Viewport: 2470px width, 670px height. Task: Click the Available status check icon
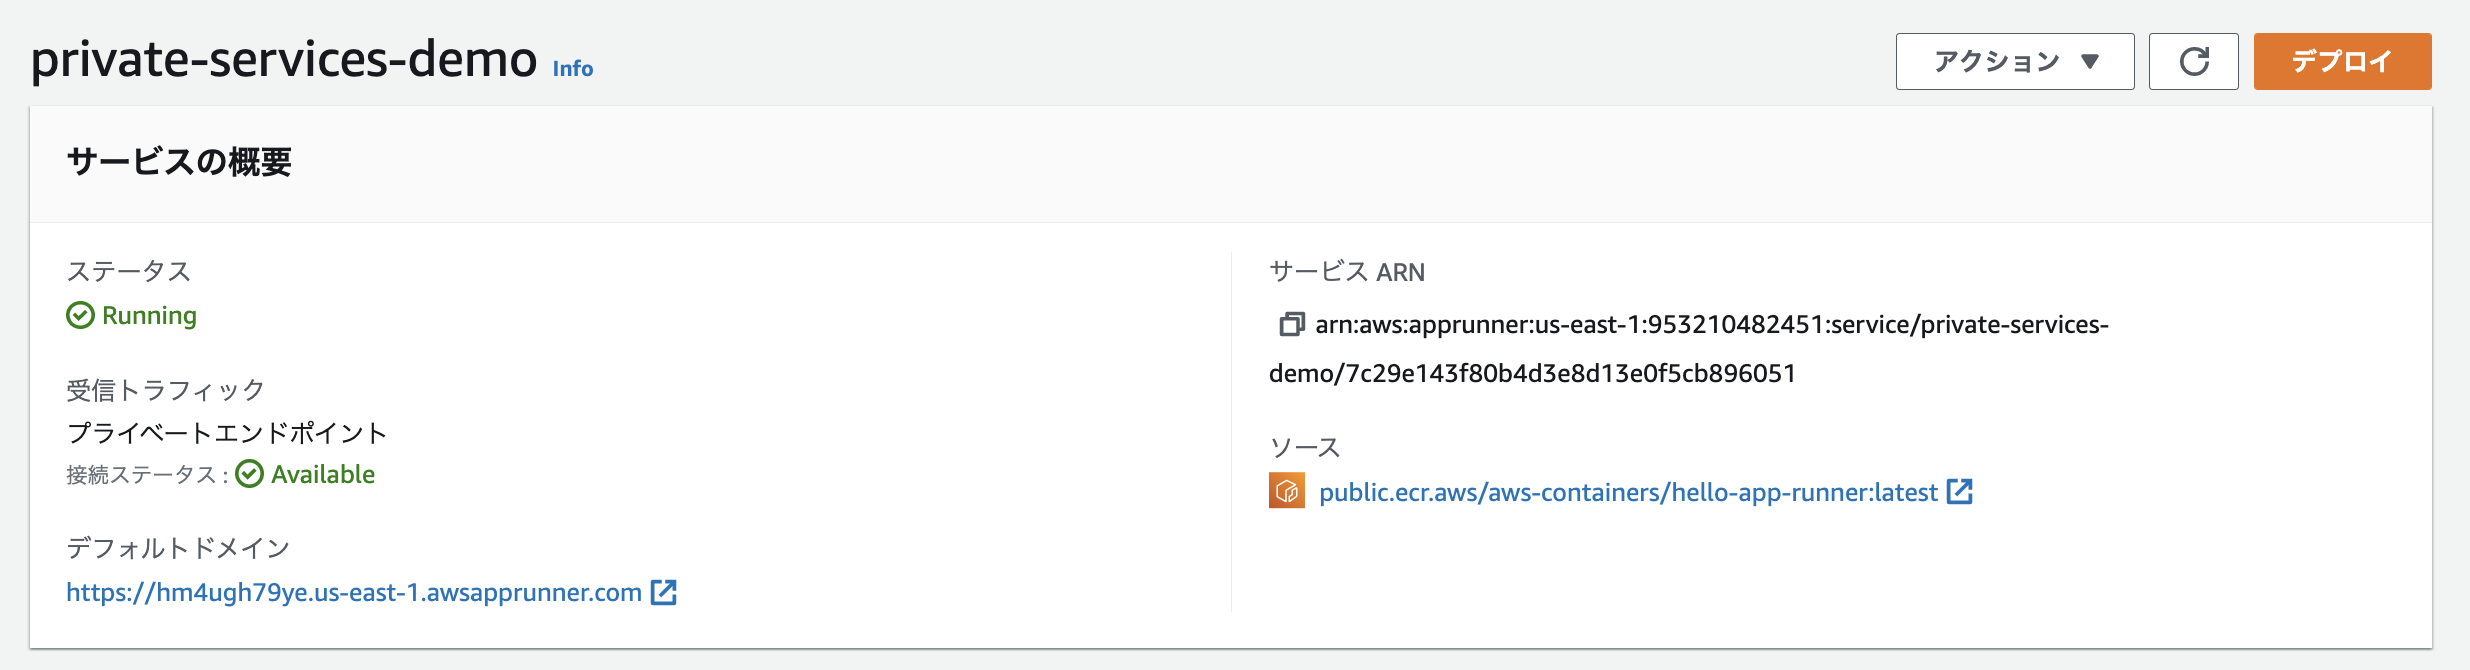click(250, 474)
